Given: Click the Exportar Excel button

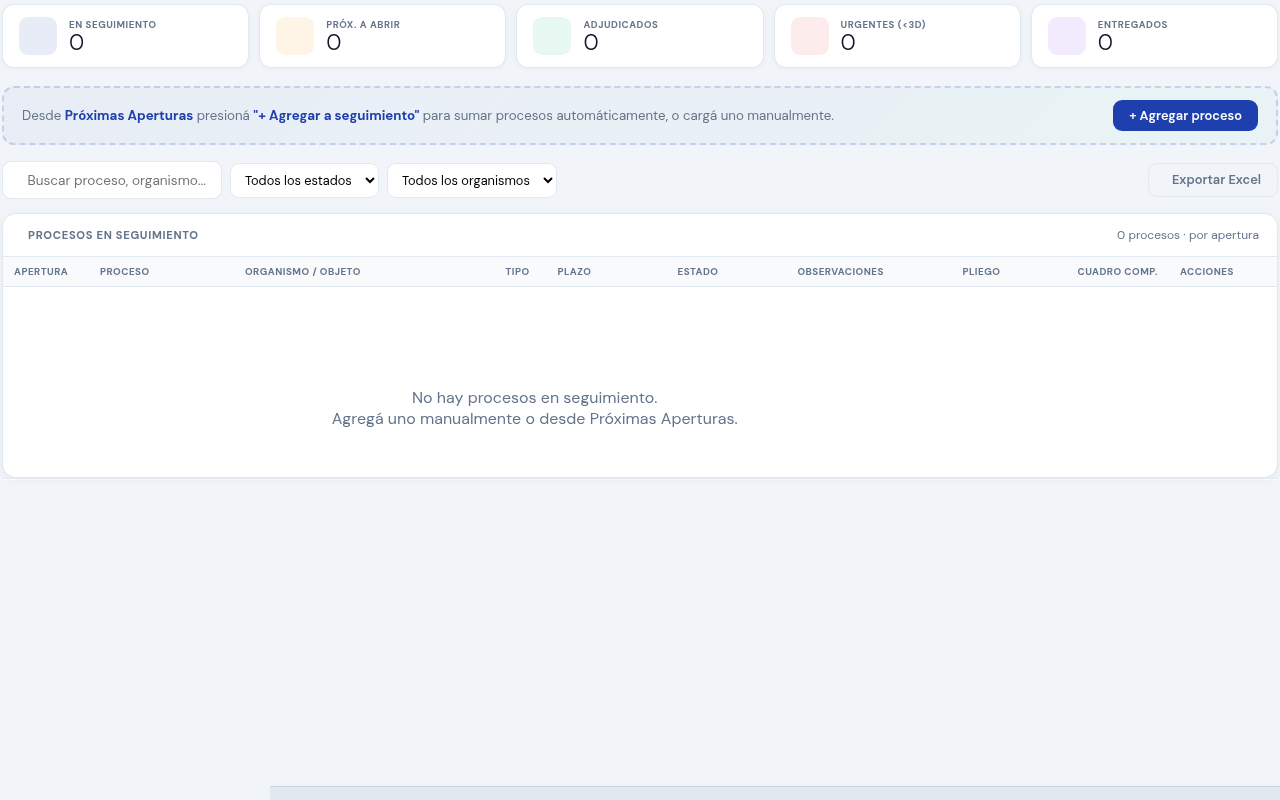Looking at the screenshot, I should [1214, 180].
